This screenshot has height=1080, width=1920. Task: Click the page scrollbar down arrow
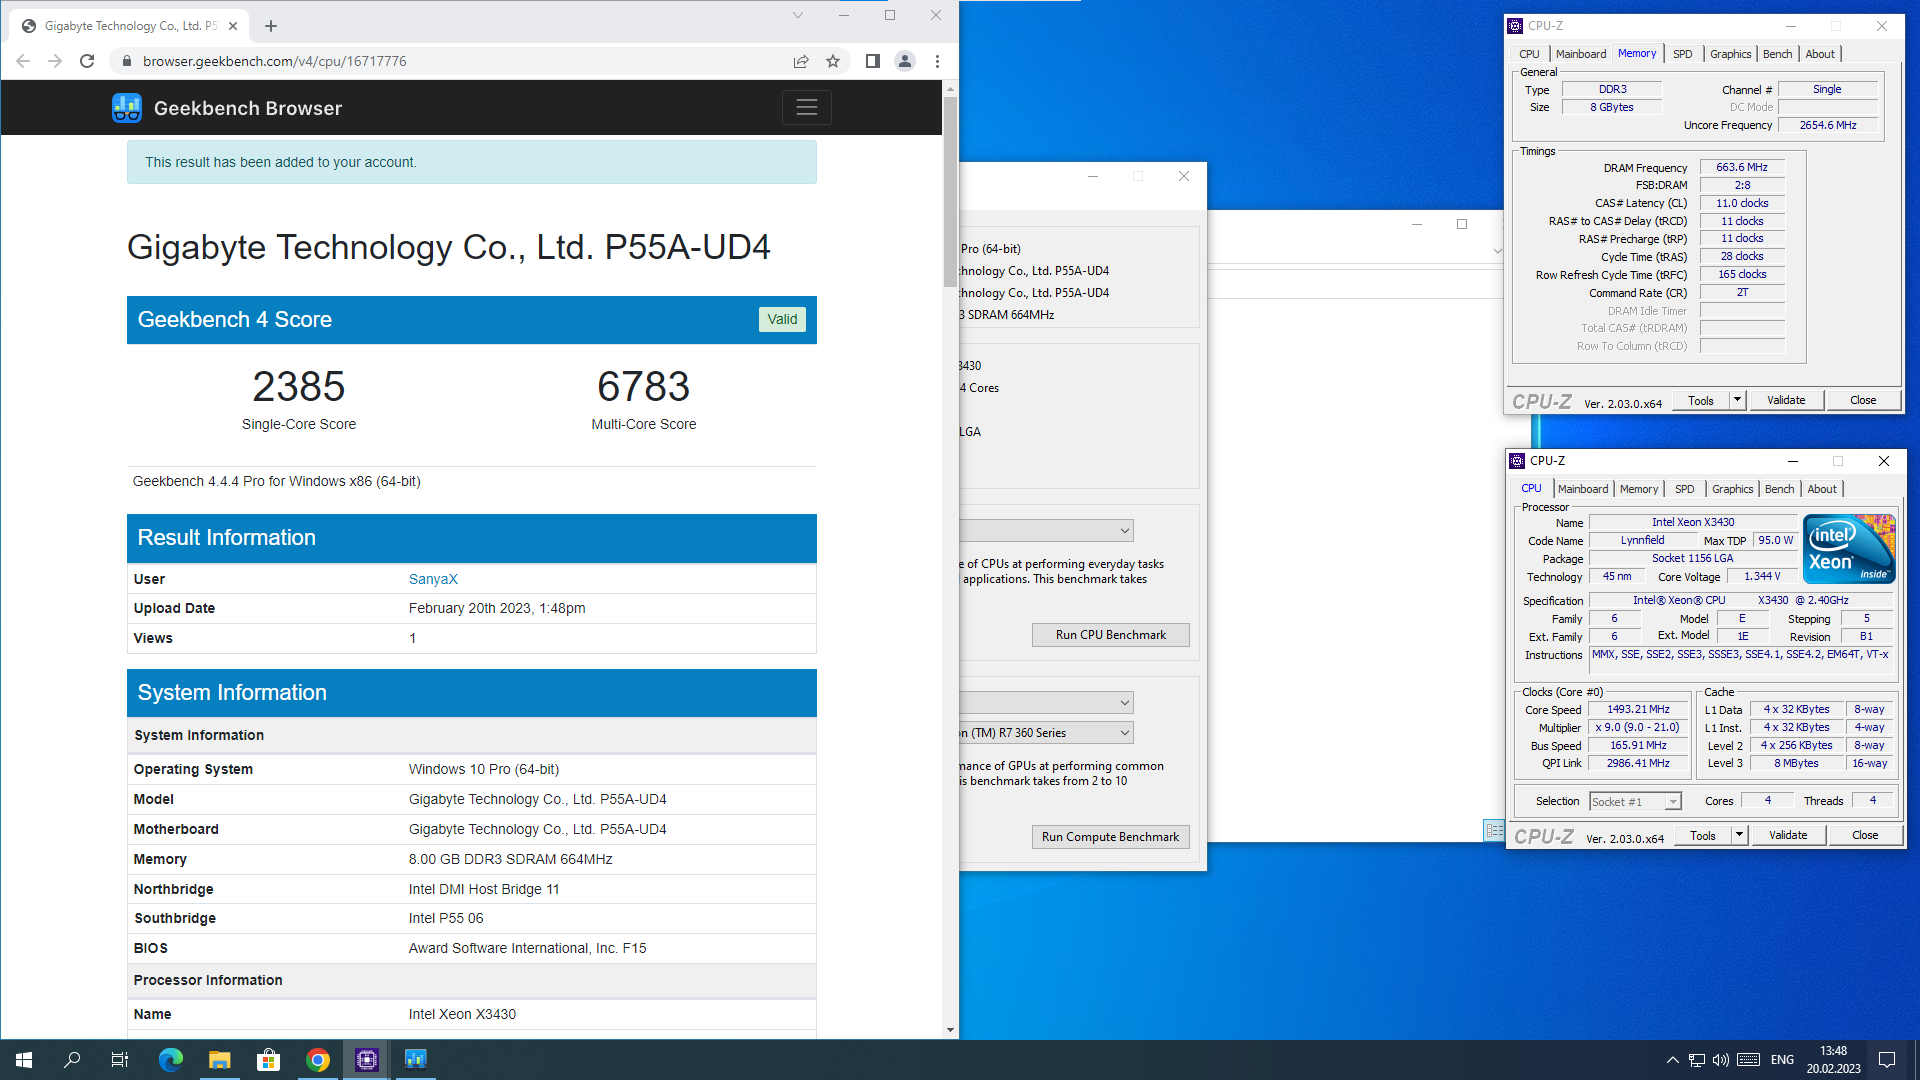950,1030
